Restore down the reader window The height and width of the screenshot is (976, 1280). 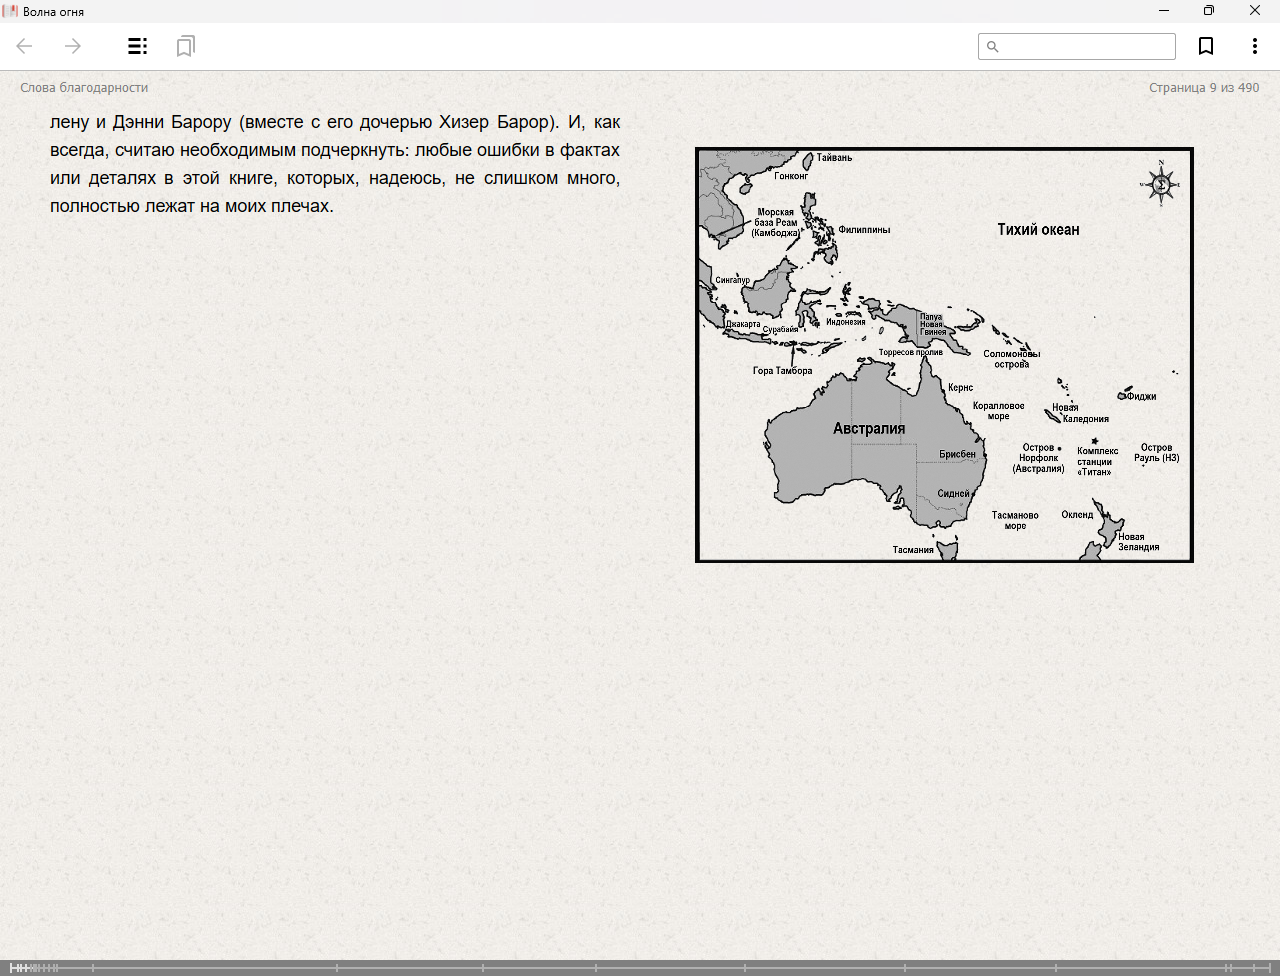point(1209,11)
